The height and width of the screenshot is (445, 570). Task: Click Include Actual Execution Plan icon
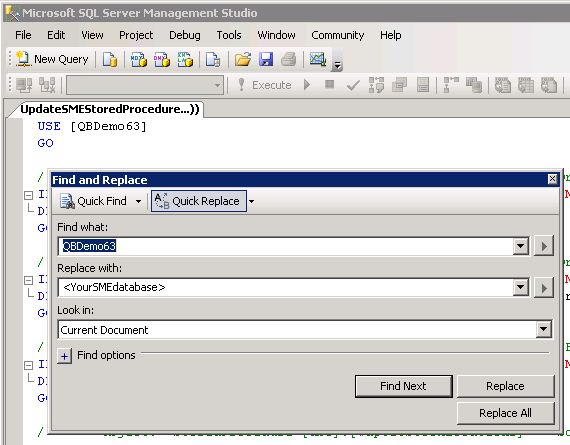pyautogui.click(x=451, y=85)
